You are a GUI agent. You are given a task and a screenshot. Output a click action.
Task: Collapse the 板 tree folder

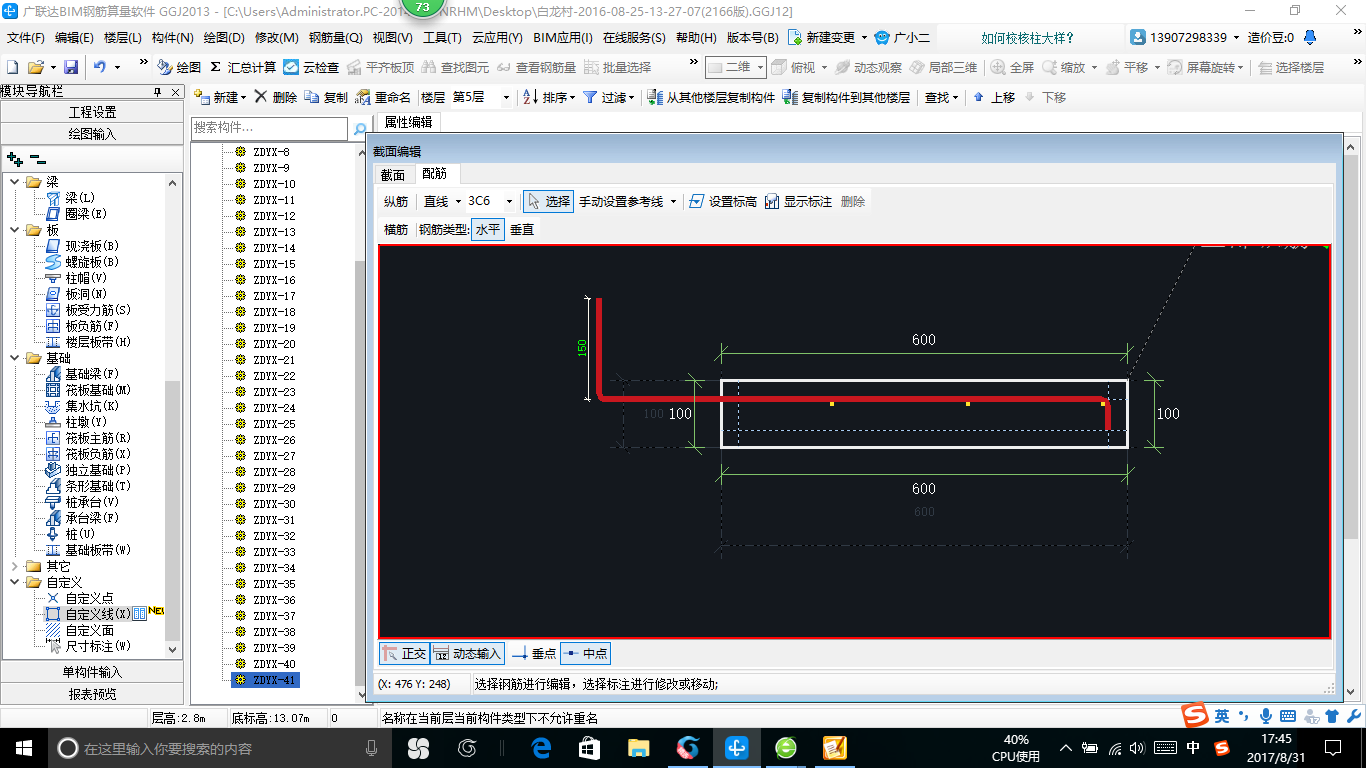pyautogui.click(x=15, y=230)
